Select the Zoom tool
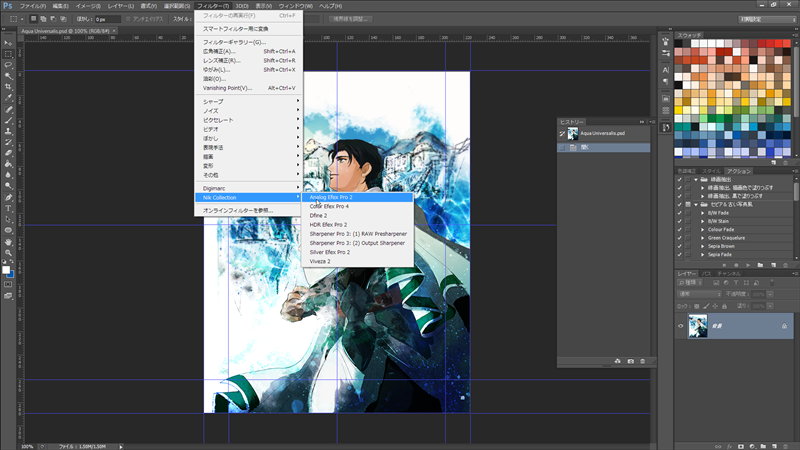The image size is (800, 450). (8, 253)
